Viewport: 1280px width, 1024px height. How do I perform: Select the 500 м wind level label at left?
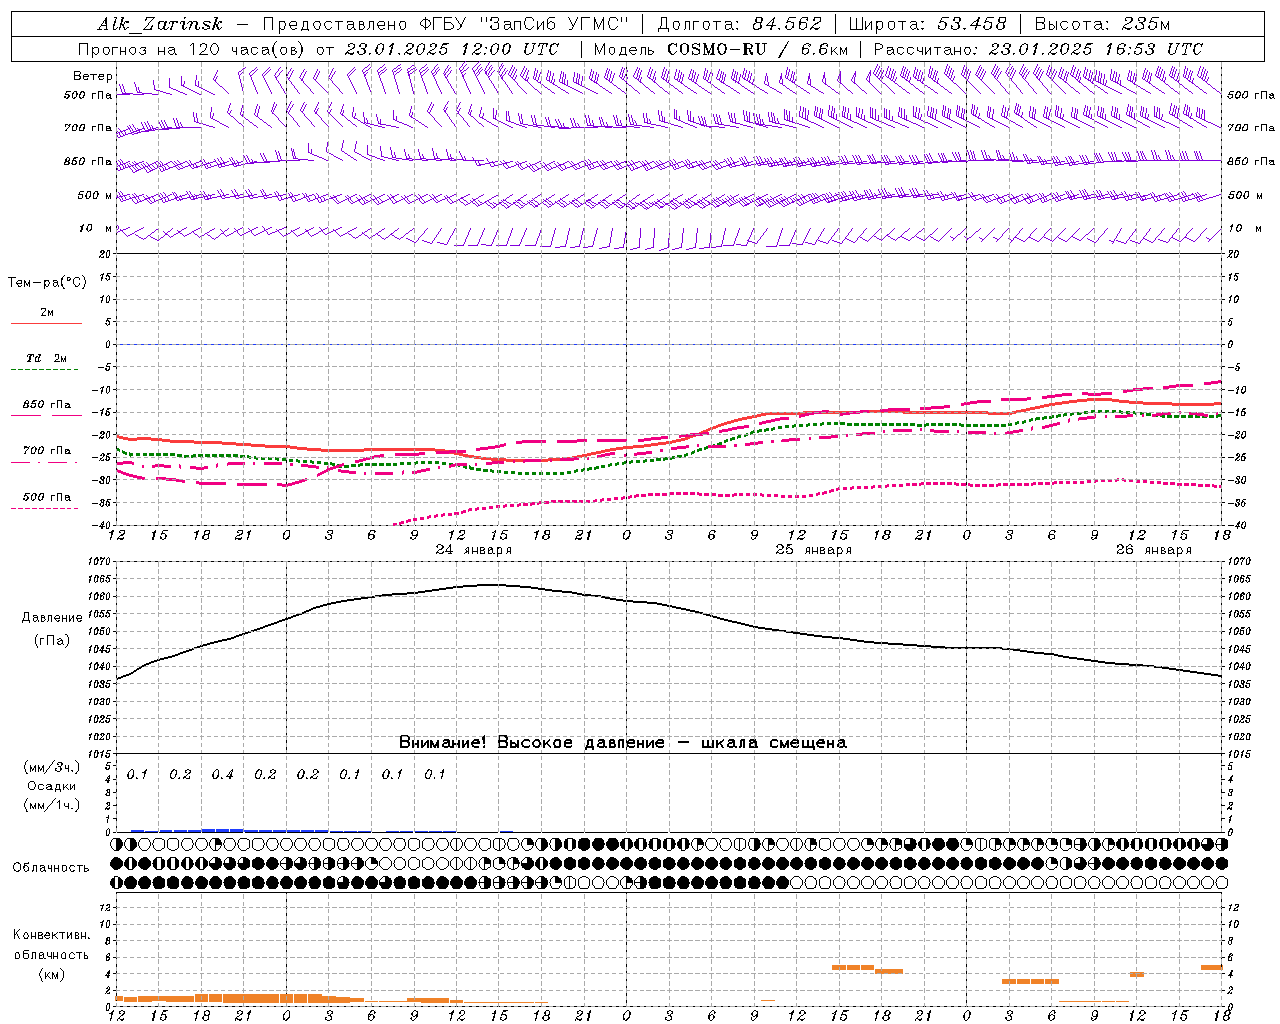click(95, 195)
